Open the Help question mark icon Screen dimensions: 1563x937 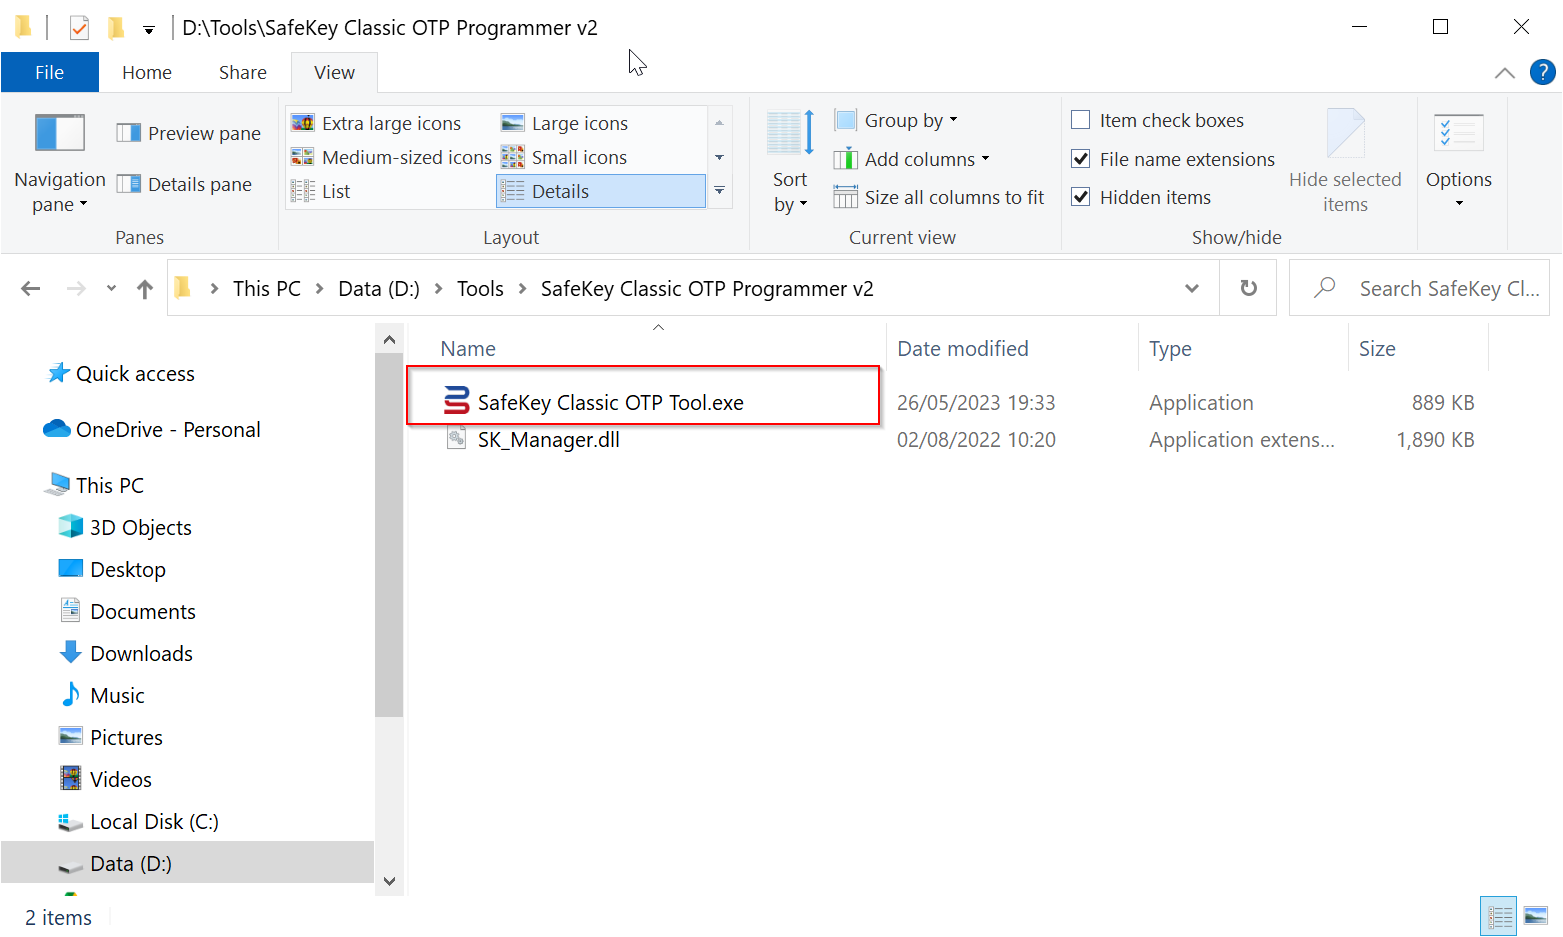coord(1542,72)
